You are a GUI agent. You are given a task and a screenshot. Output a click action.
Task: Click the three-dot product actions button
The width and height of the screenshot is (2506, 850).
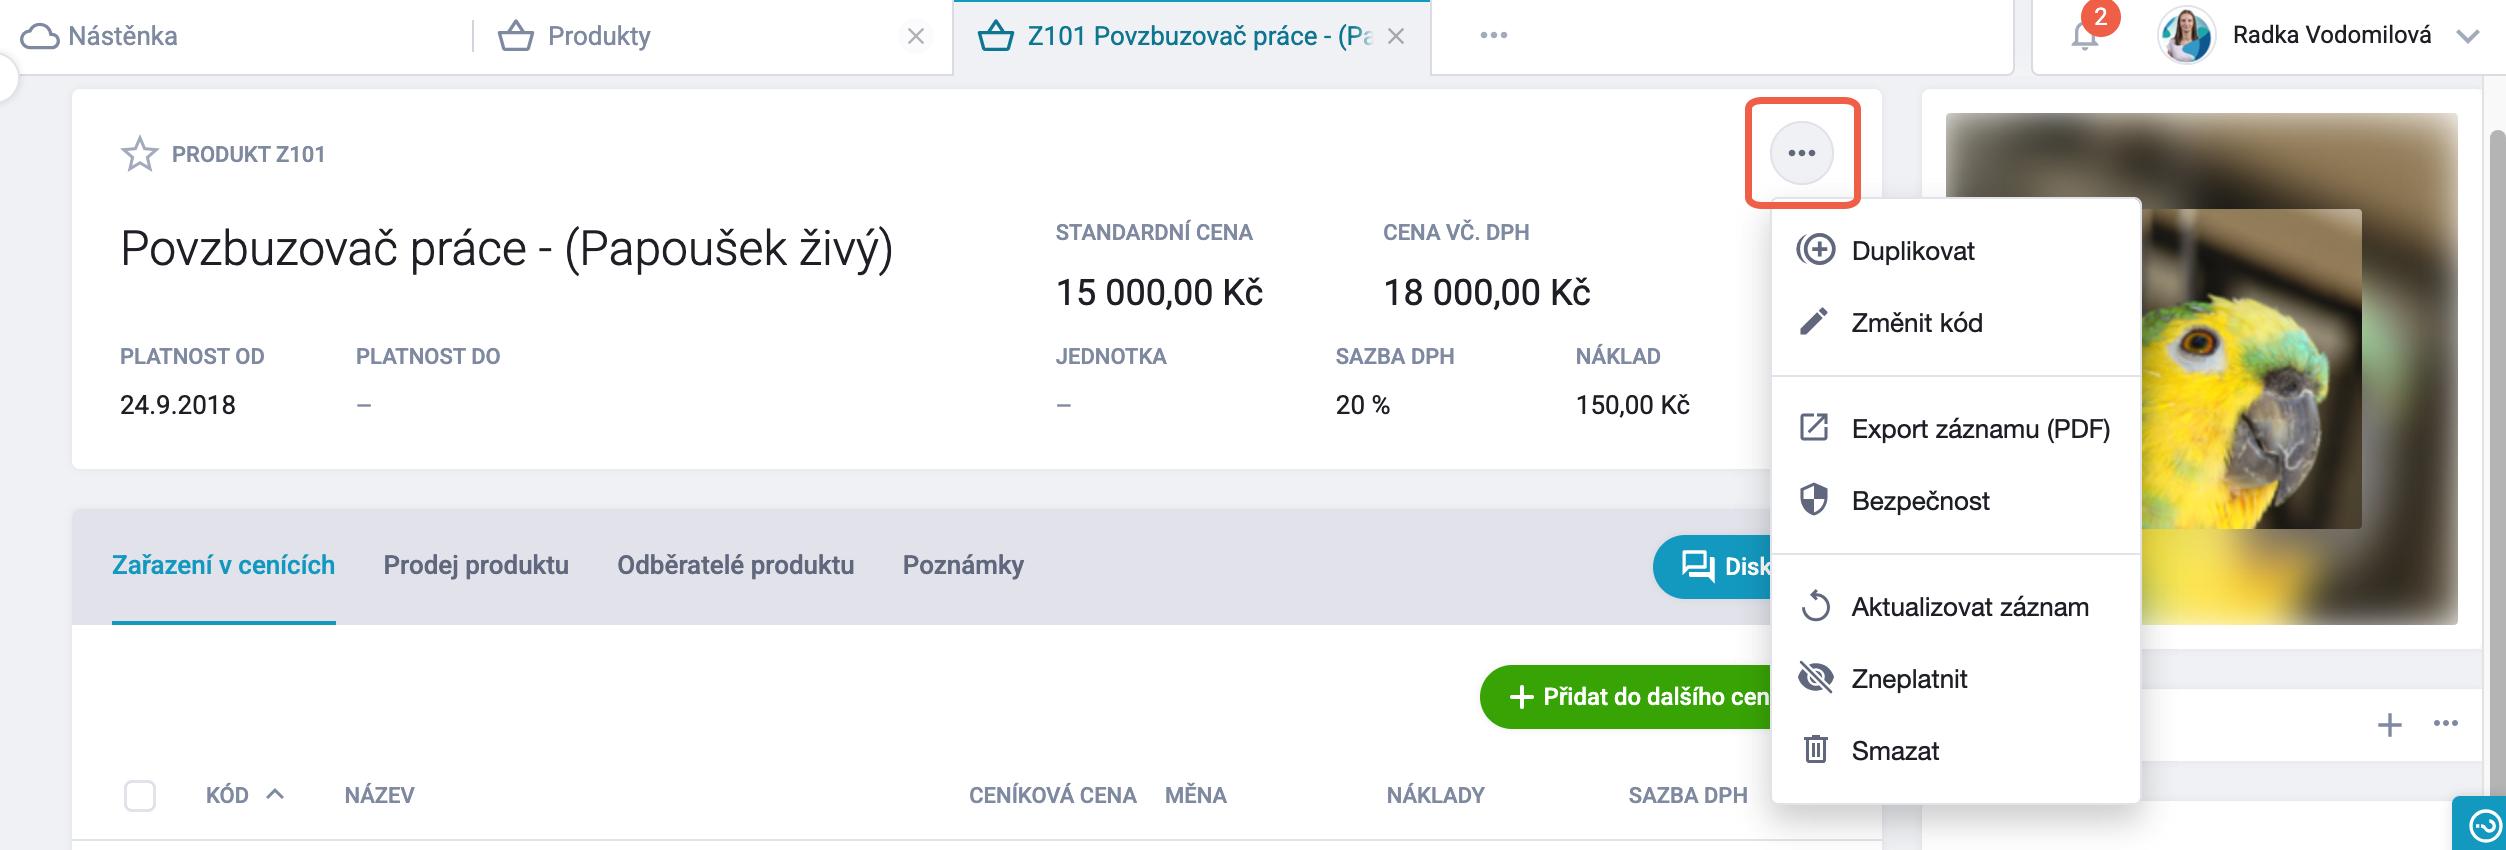[x=1801, y=153]
